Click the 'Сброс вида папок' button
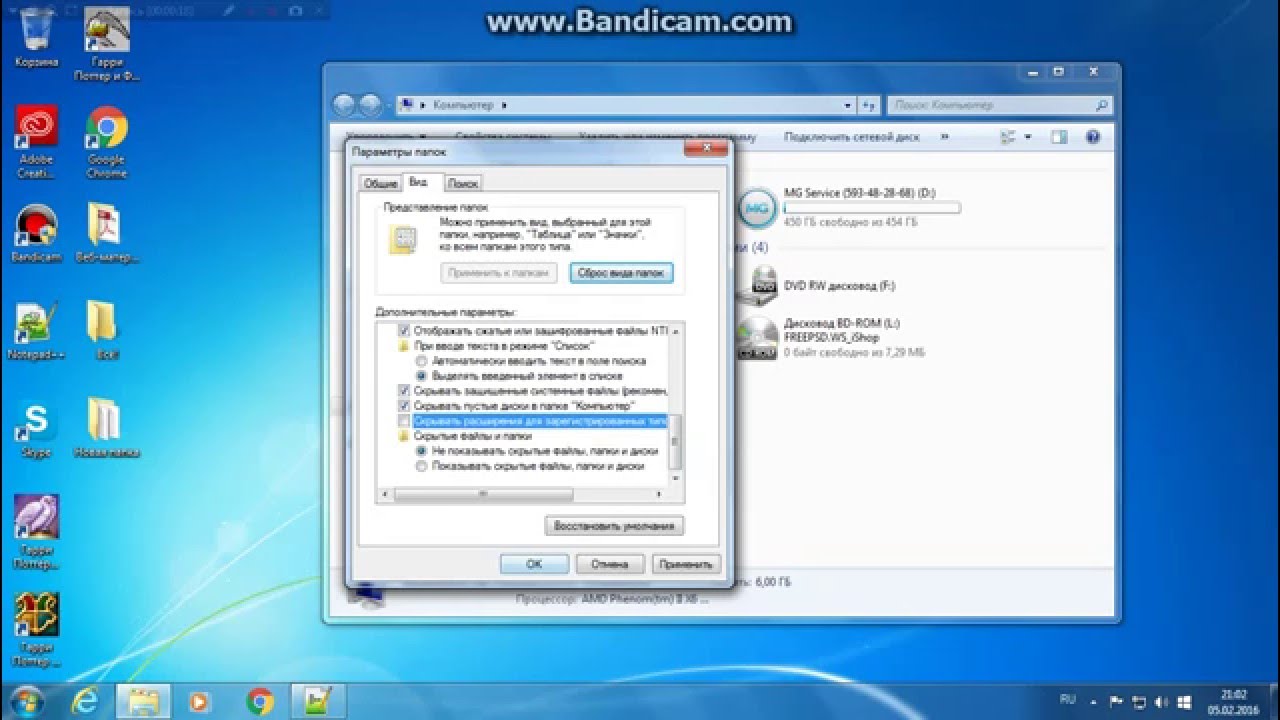The width and height of the screenshot is (1280, 720). tap(621, 272)
